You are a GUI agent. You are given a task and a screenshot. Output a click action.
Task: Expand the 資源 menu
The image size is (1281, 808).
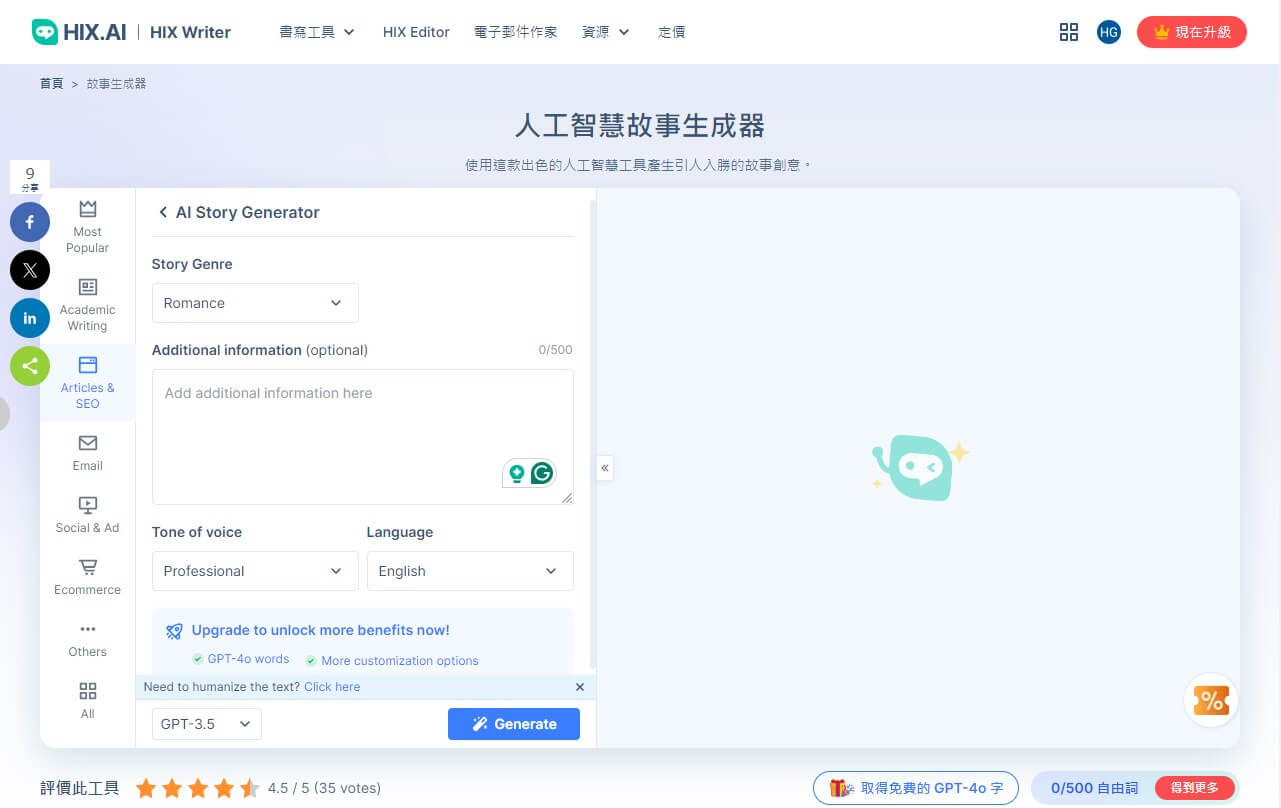click(606, 32)
